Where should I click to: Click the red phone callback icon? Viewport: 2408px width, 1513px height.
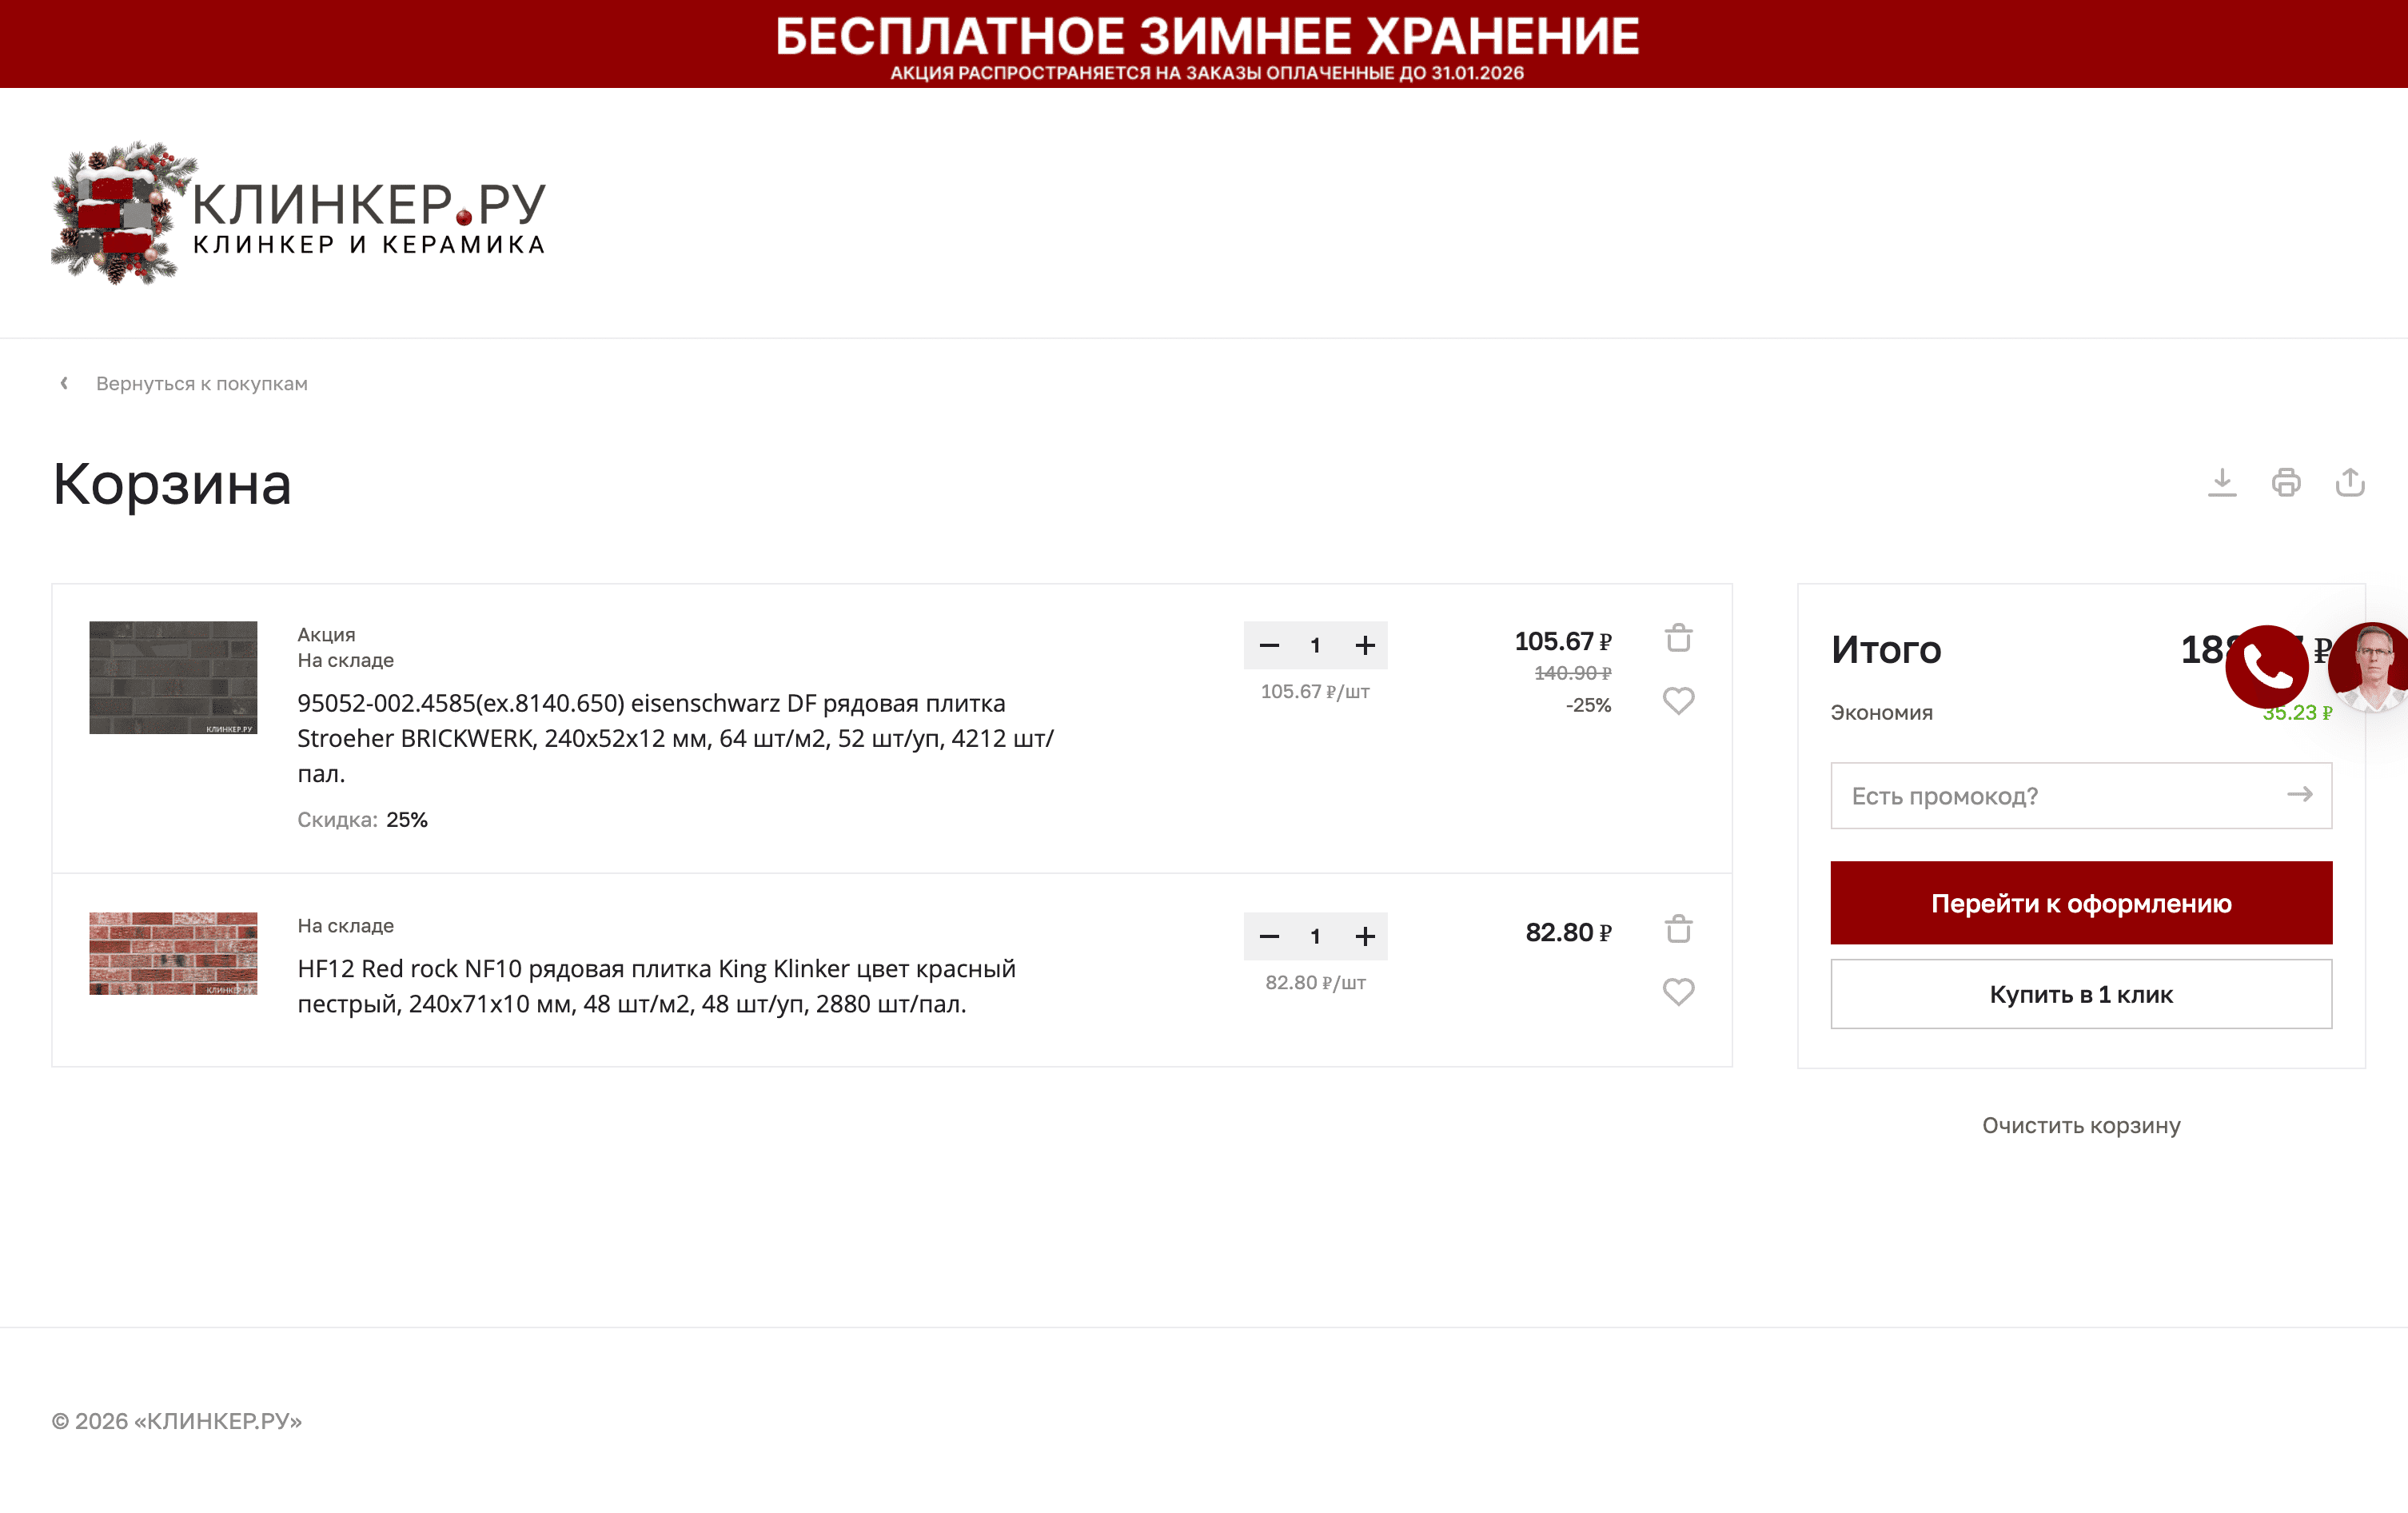(2266, 666)
